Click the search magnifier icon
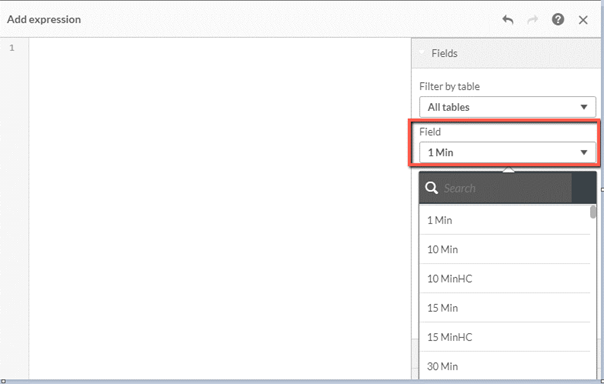Screen dimensions: 604x384 (x=431, y=188)
